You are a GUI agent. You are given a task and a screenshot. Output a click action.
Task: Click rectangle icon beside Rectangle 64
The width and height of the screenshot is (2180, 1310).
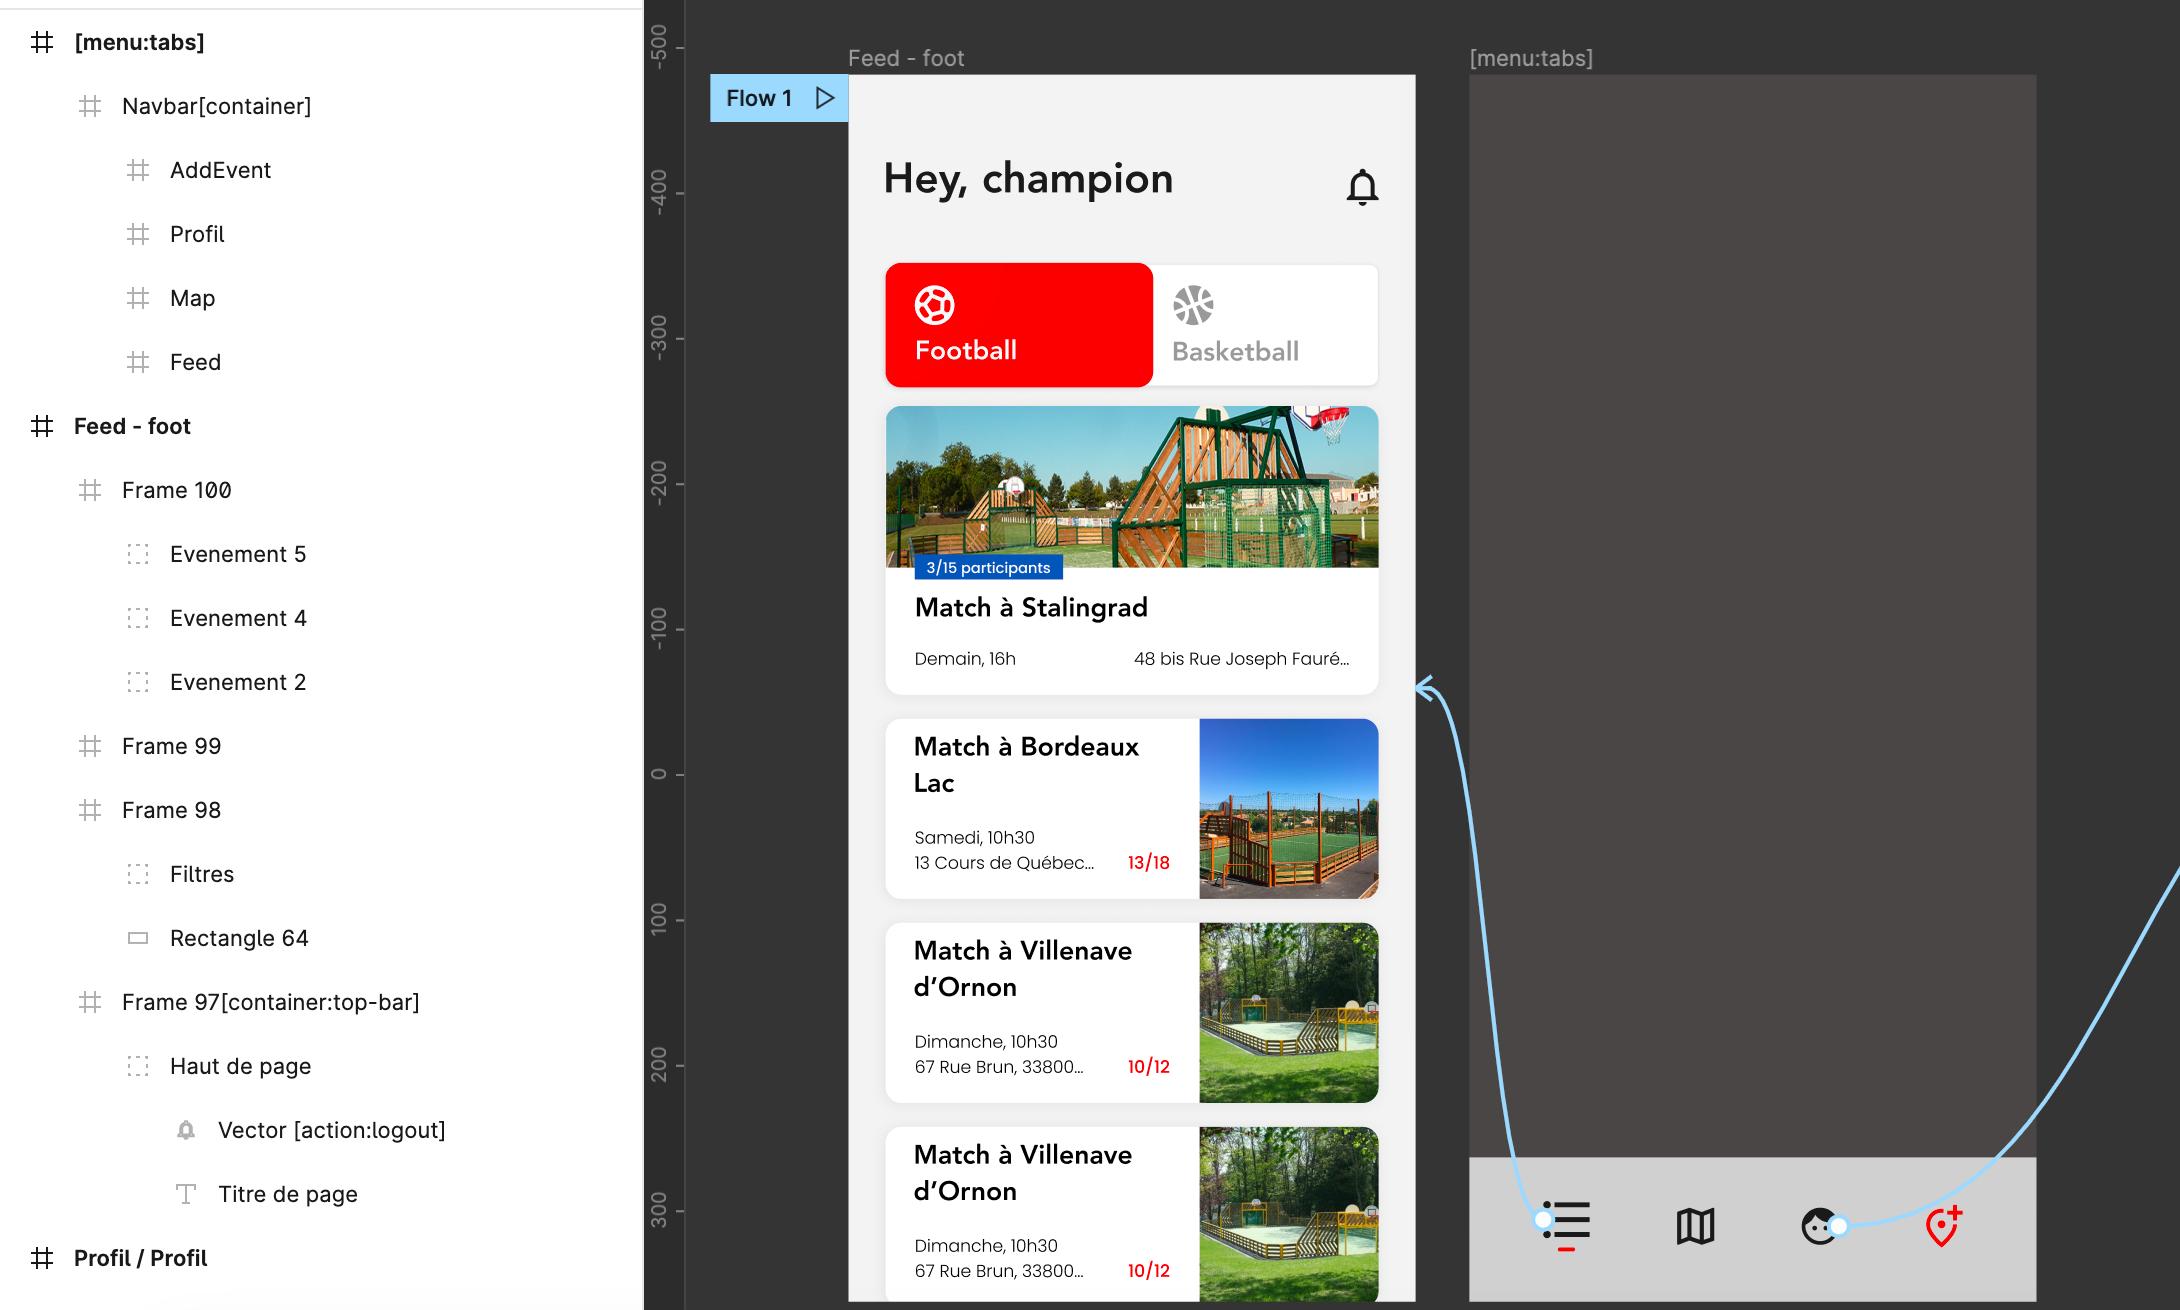pos(138,938)
